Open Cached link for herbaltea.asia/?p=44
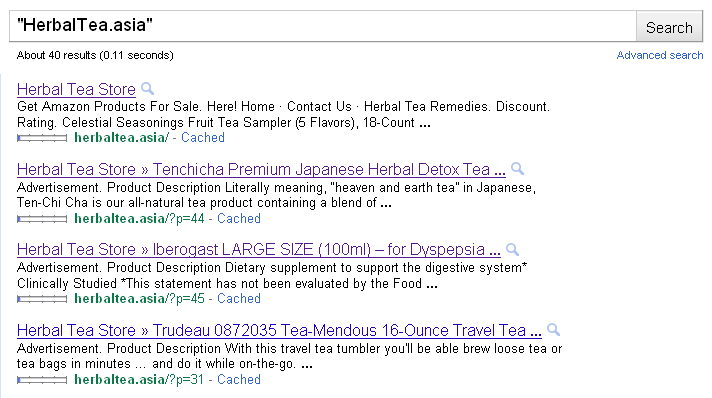 click(238, 218)
